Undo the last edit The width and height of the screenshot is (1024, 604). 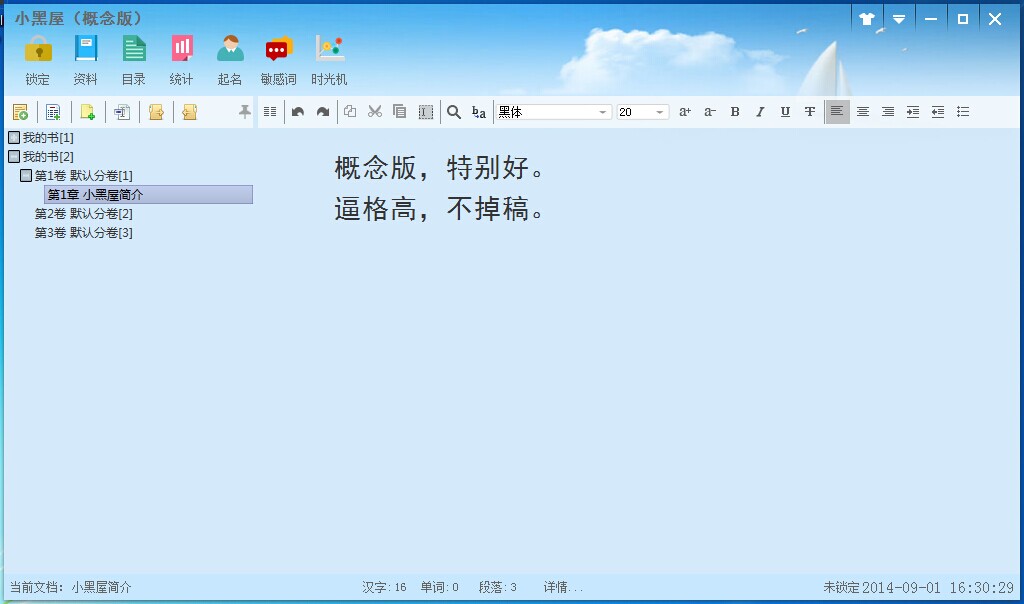tap(298, 112)
